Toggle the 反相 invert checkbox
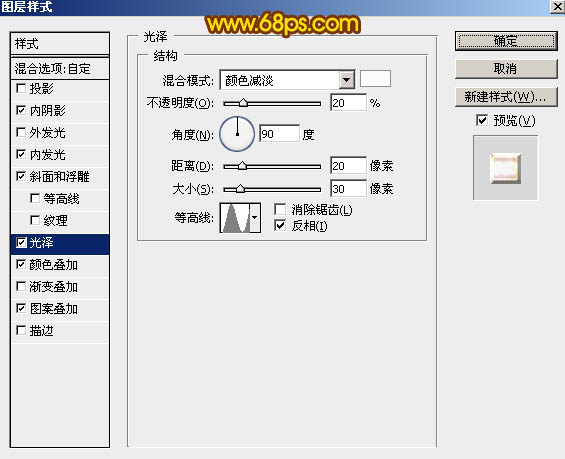565x459 pixels. (280, 226)
